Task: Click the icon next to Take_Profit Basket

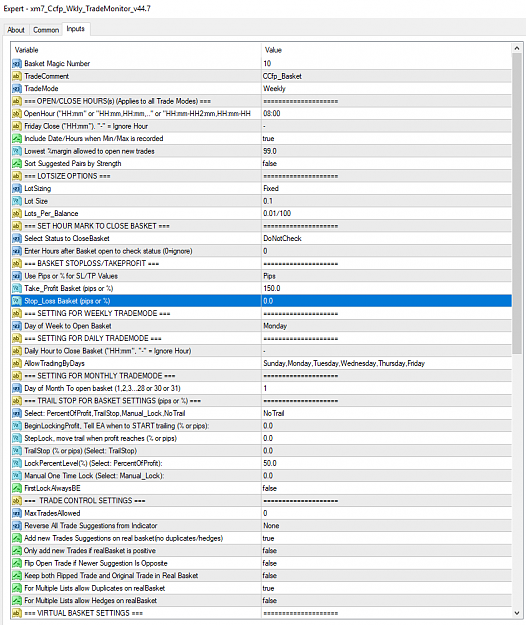Action: point(17,288)
